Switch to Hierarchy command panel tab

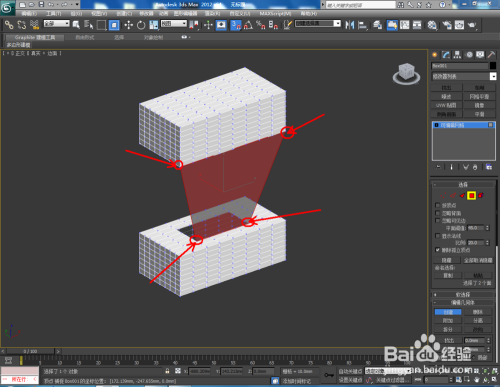[457, 55]
